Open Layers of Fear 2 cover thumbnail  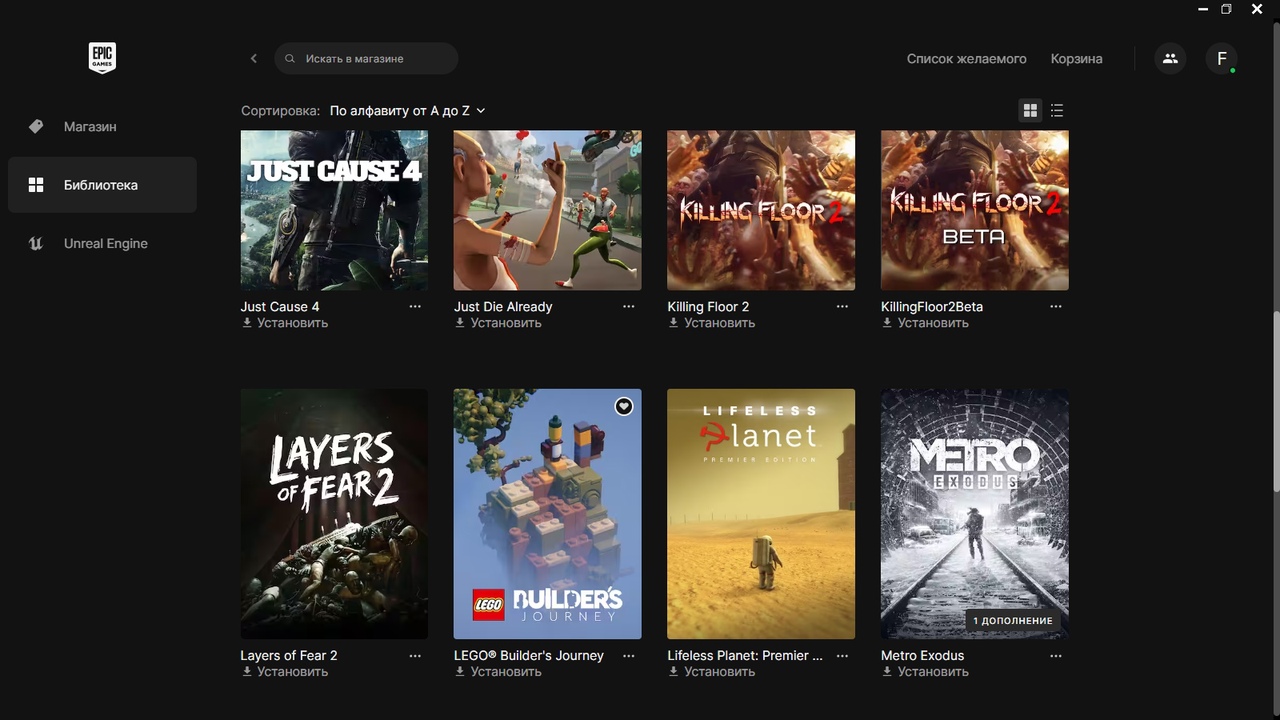click(x=334, y=514)
